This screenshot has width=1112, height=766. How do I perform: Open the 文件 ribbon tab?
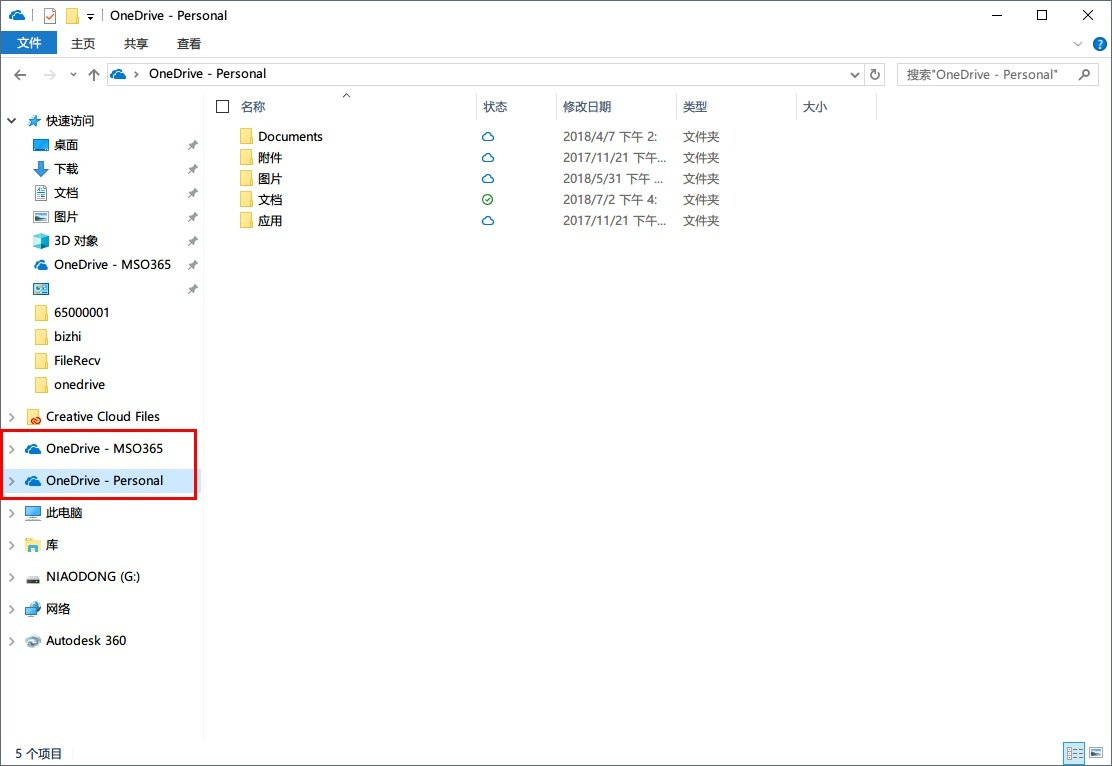[29, 43]
